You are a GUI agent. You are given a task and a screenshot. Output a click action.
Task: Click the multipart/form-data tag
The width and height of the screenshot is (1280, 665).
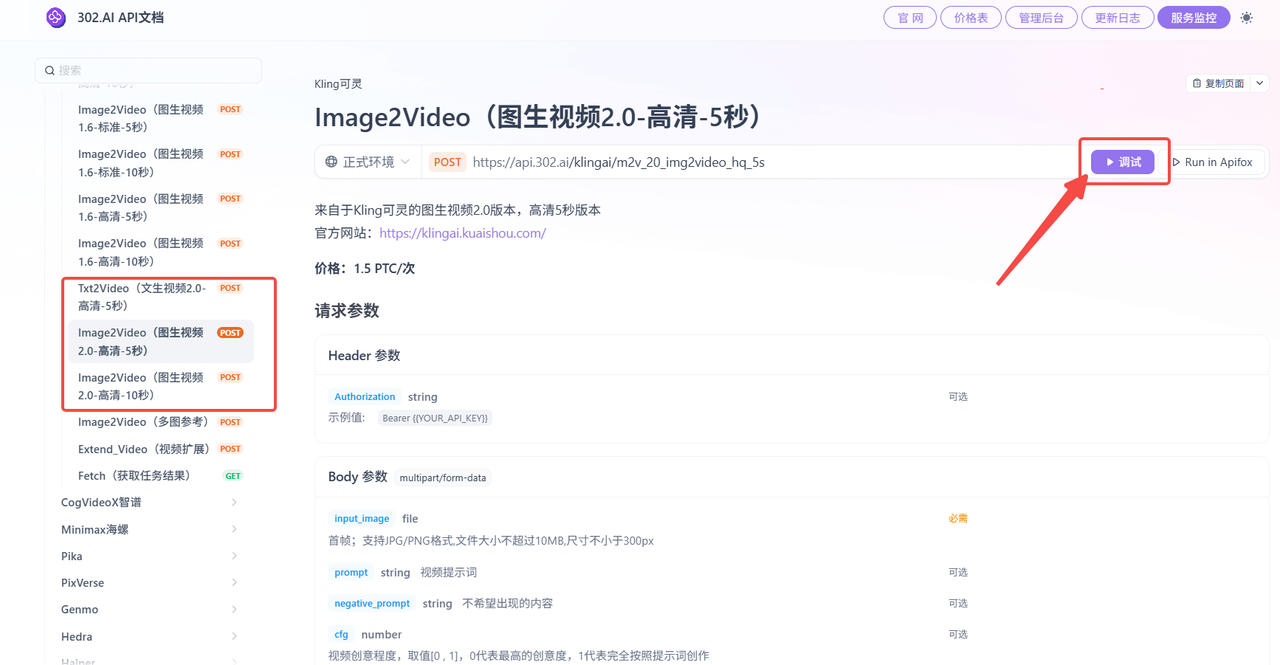(x=443, y=478)
